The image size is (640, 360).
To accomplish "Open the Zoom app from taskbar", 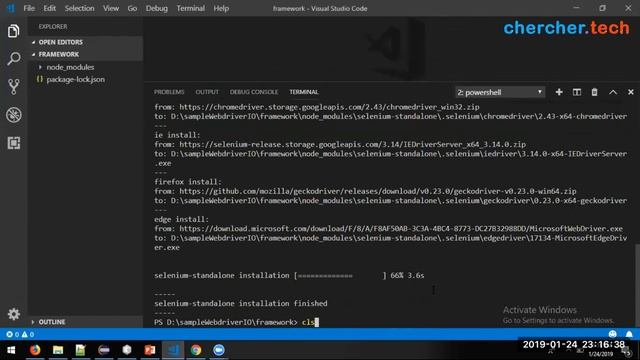I will (219, 350).
